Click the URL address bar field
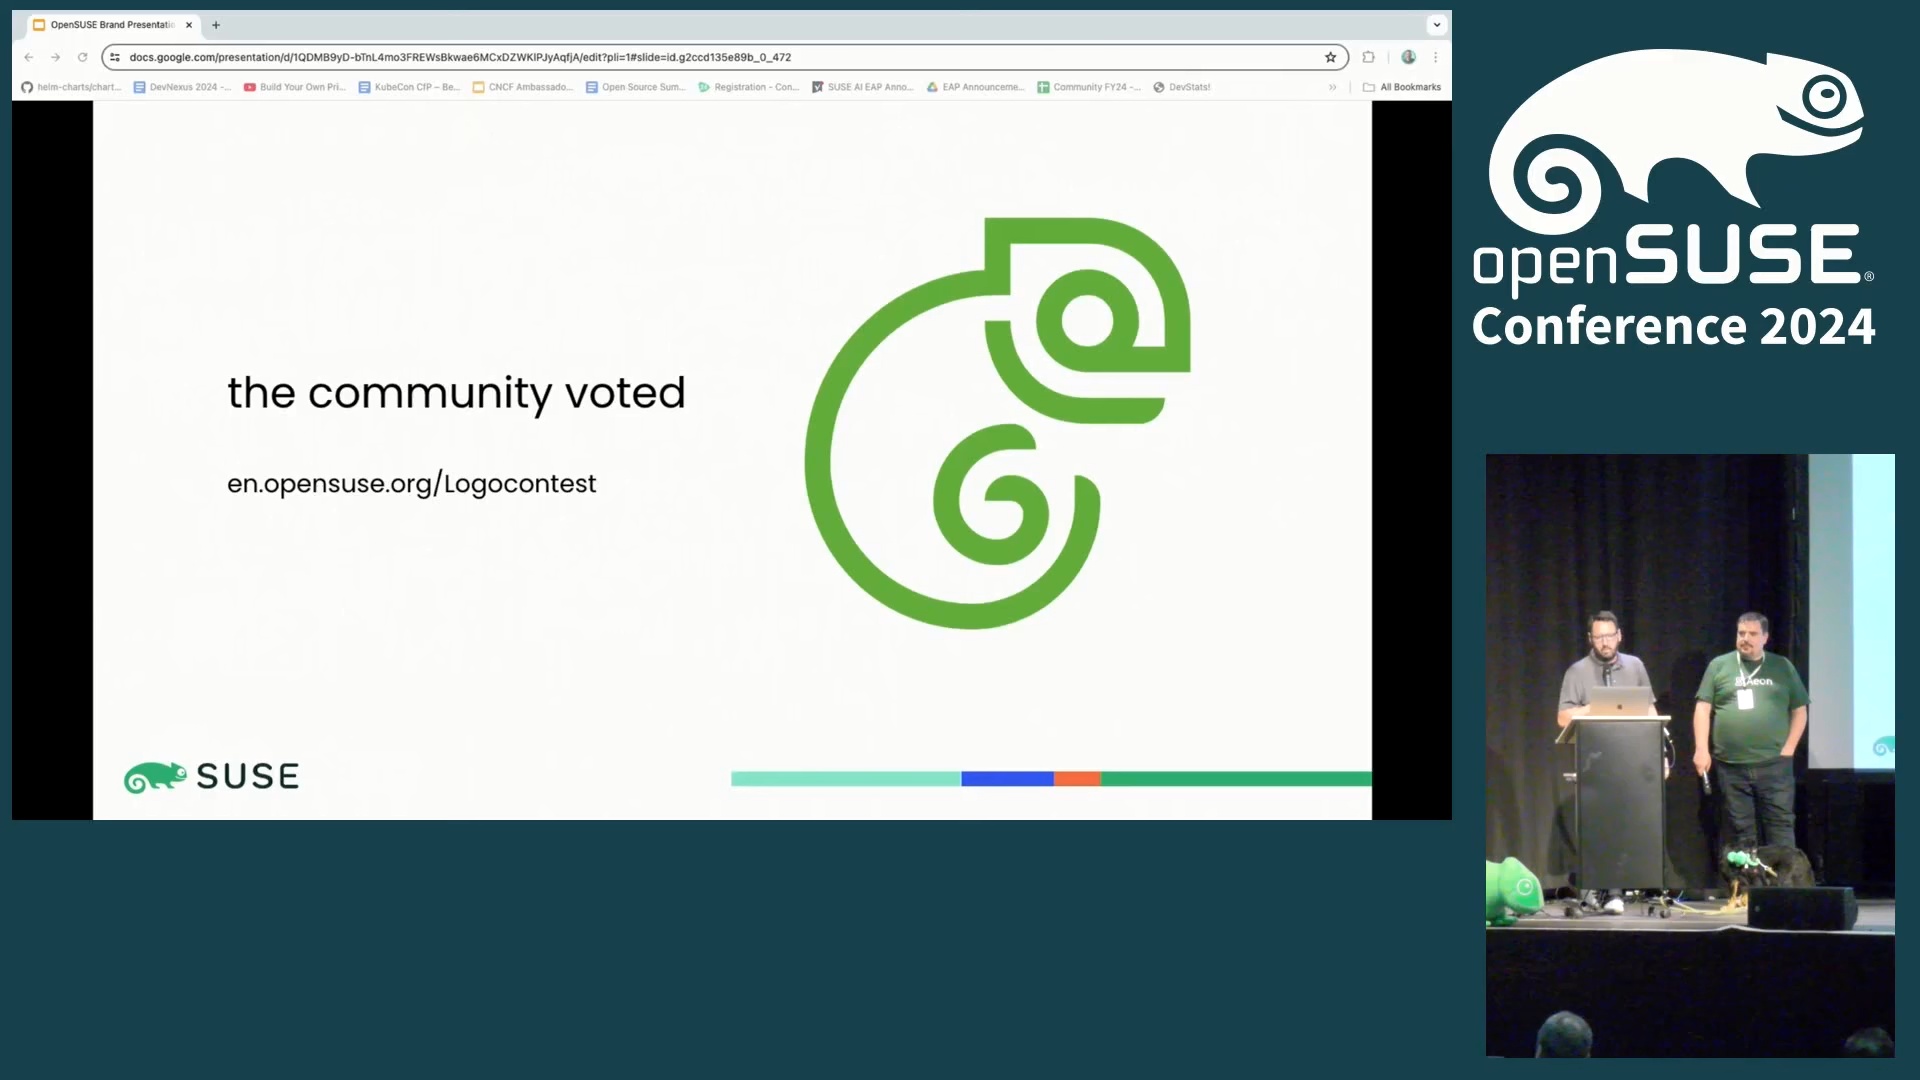Screen dimensions: 1920x1080 pos(700,57)
